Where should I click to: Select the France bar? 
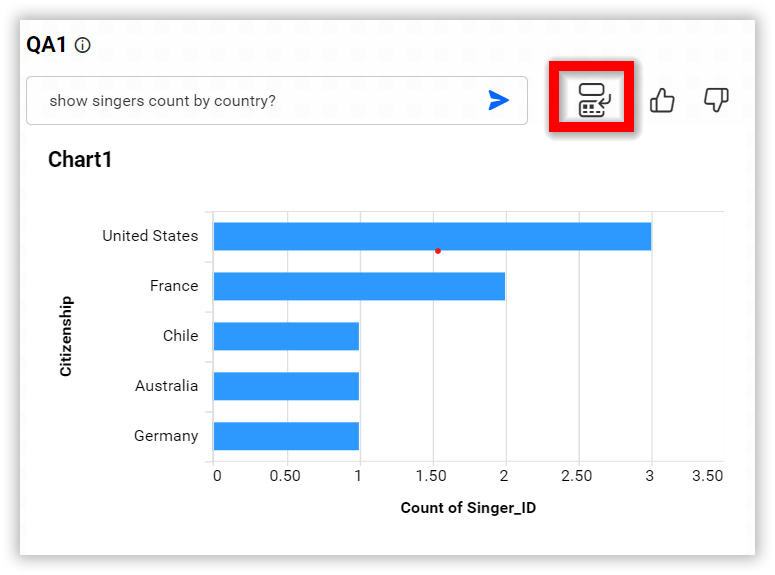click(x=359, y=286)
